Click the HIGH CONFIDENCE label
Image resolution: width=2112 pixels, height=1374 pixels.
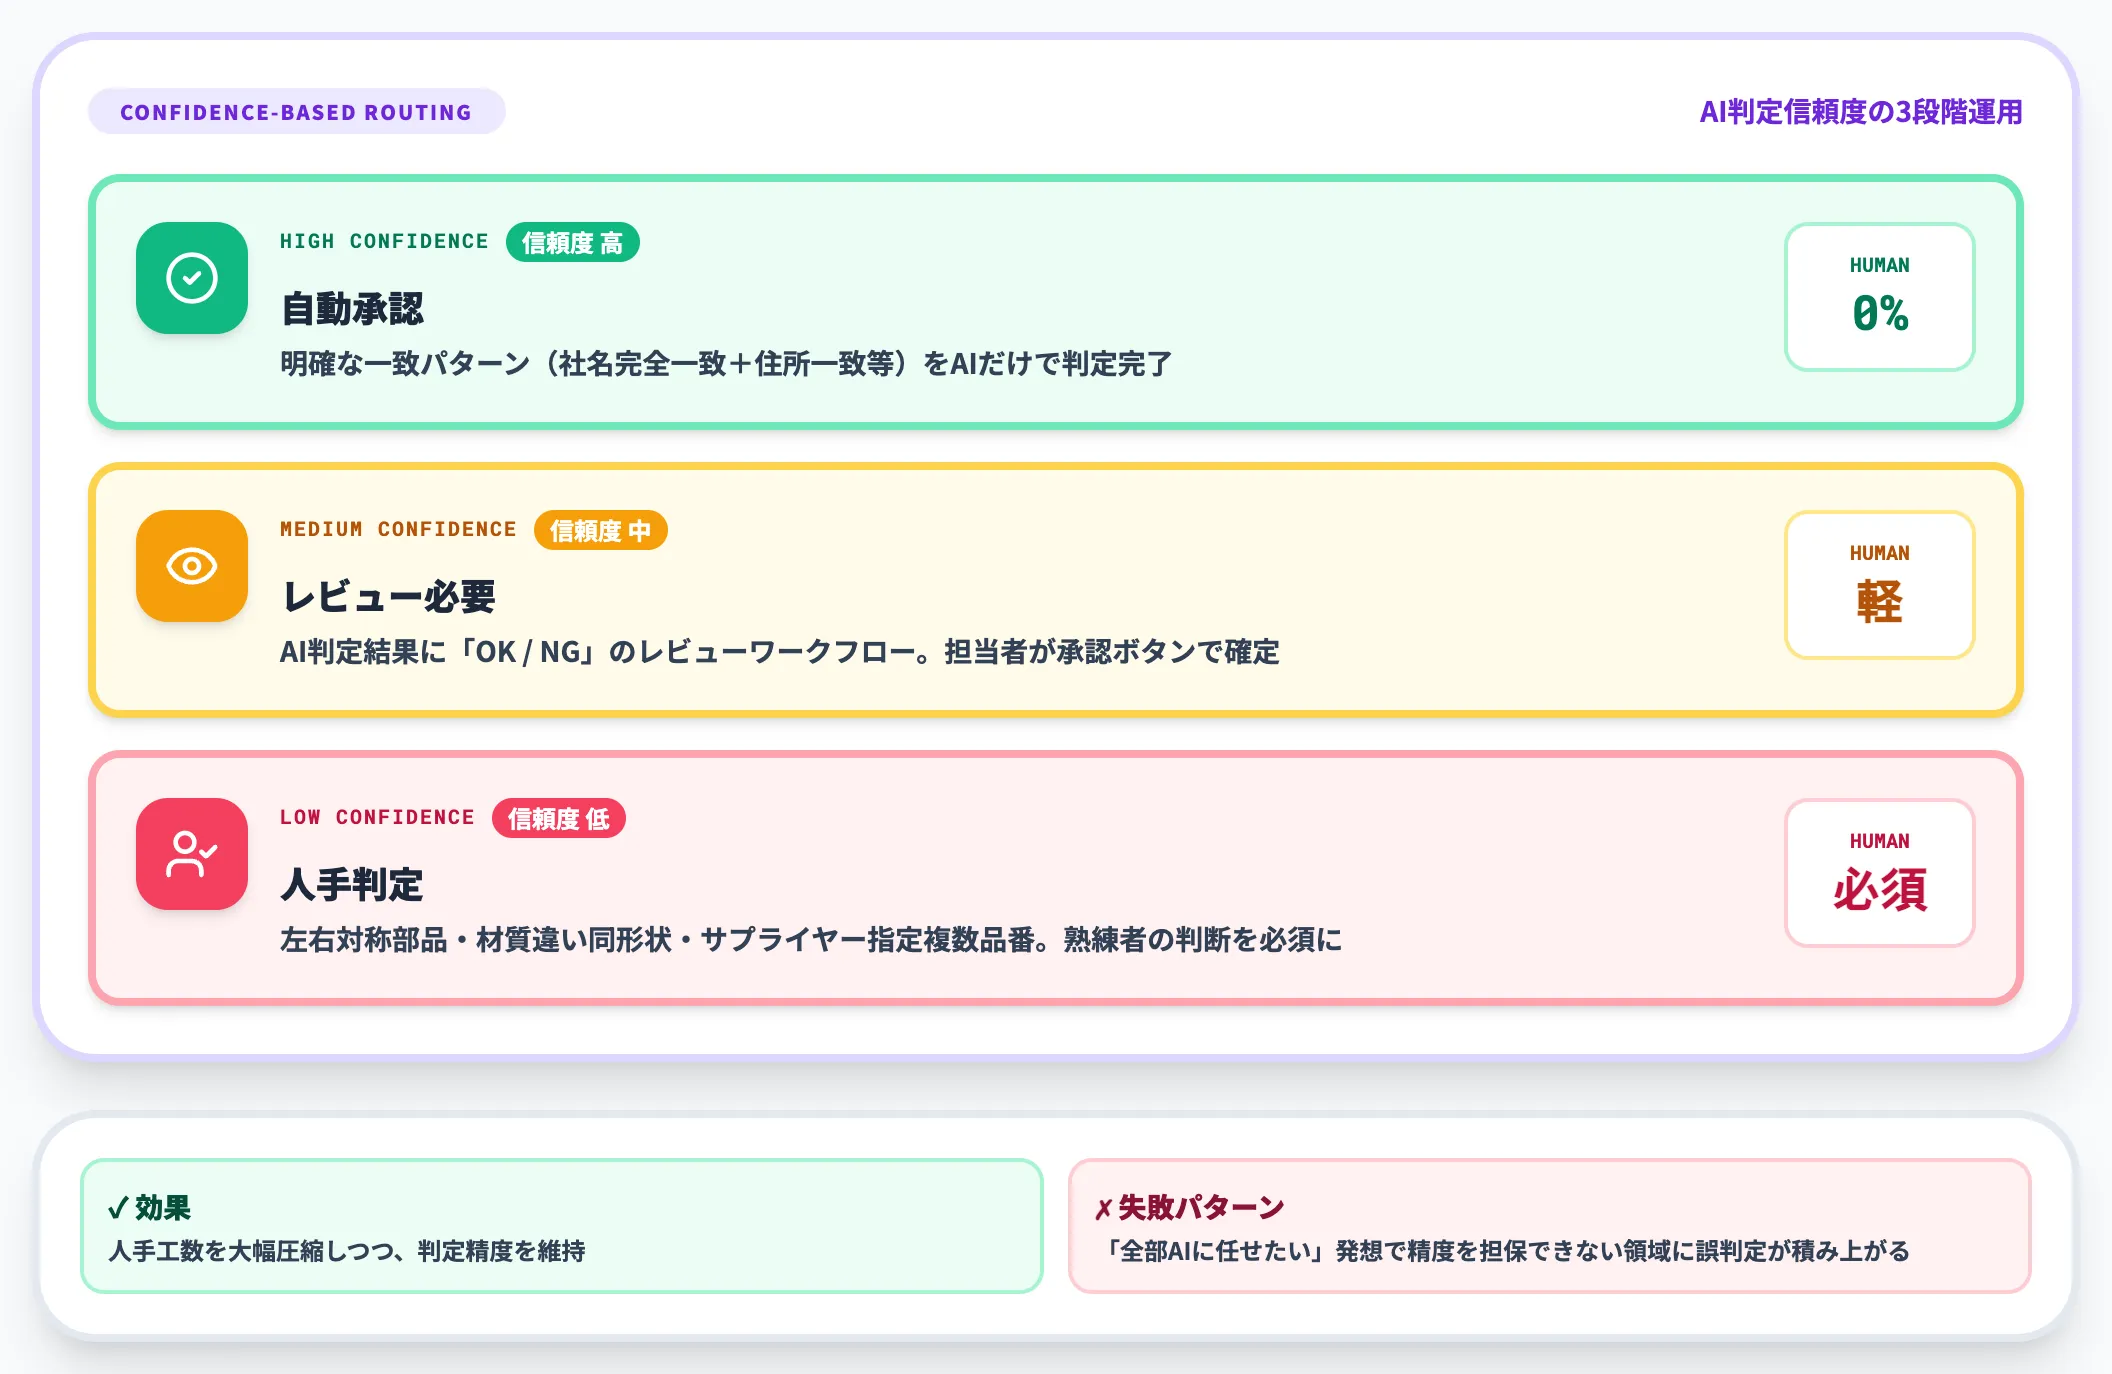[384, 241]
